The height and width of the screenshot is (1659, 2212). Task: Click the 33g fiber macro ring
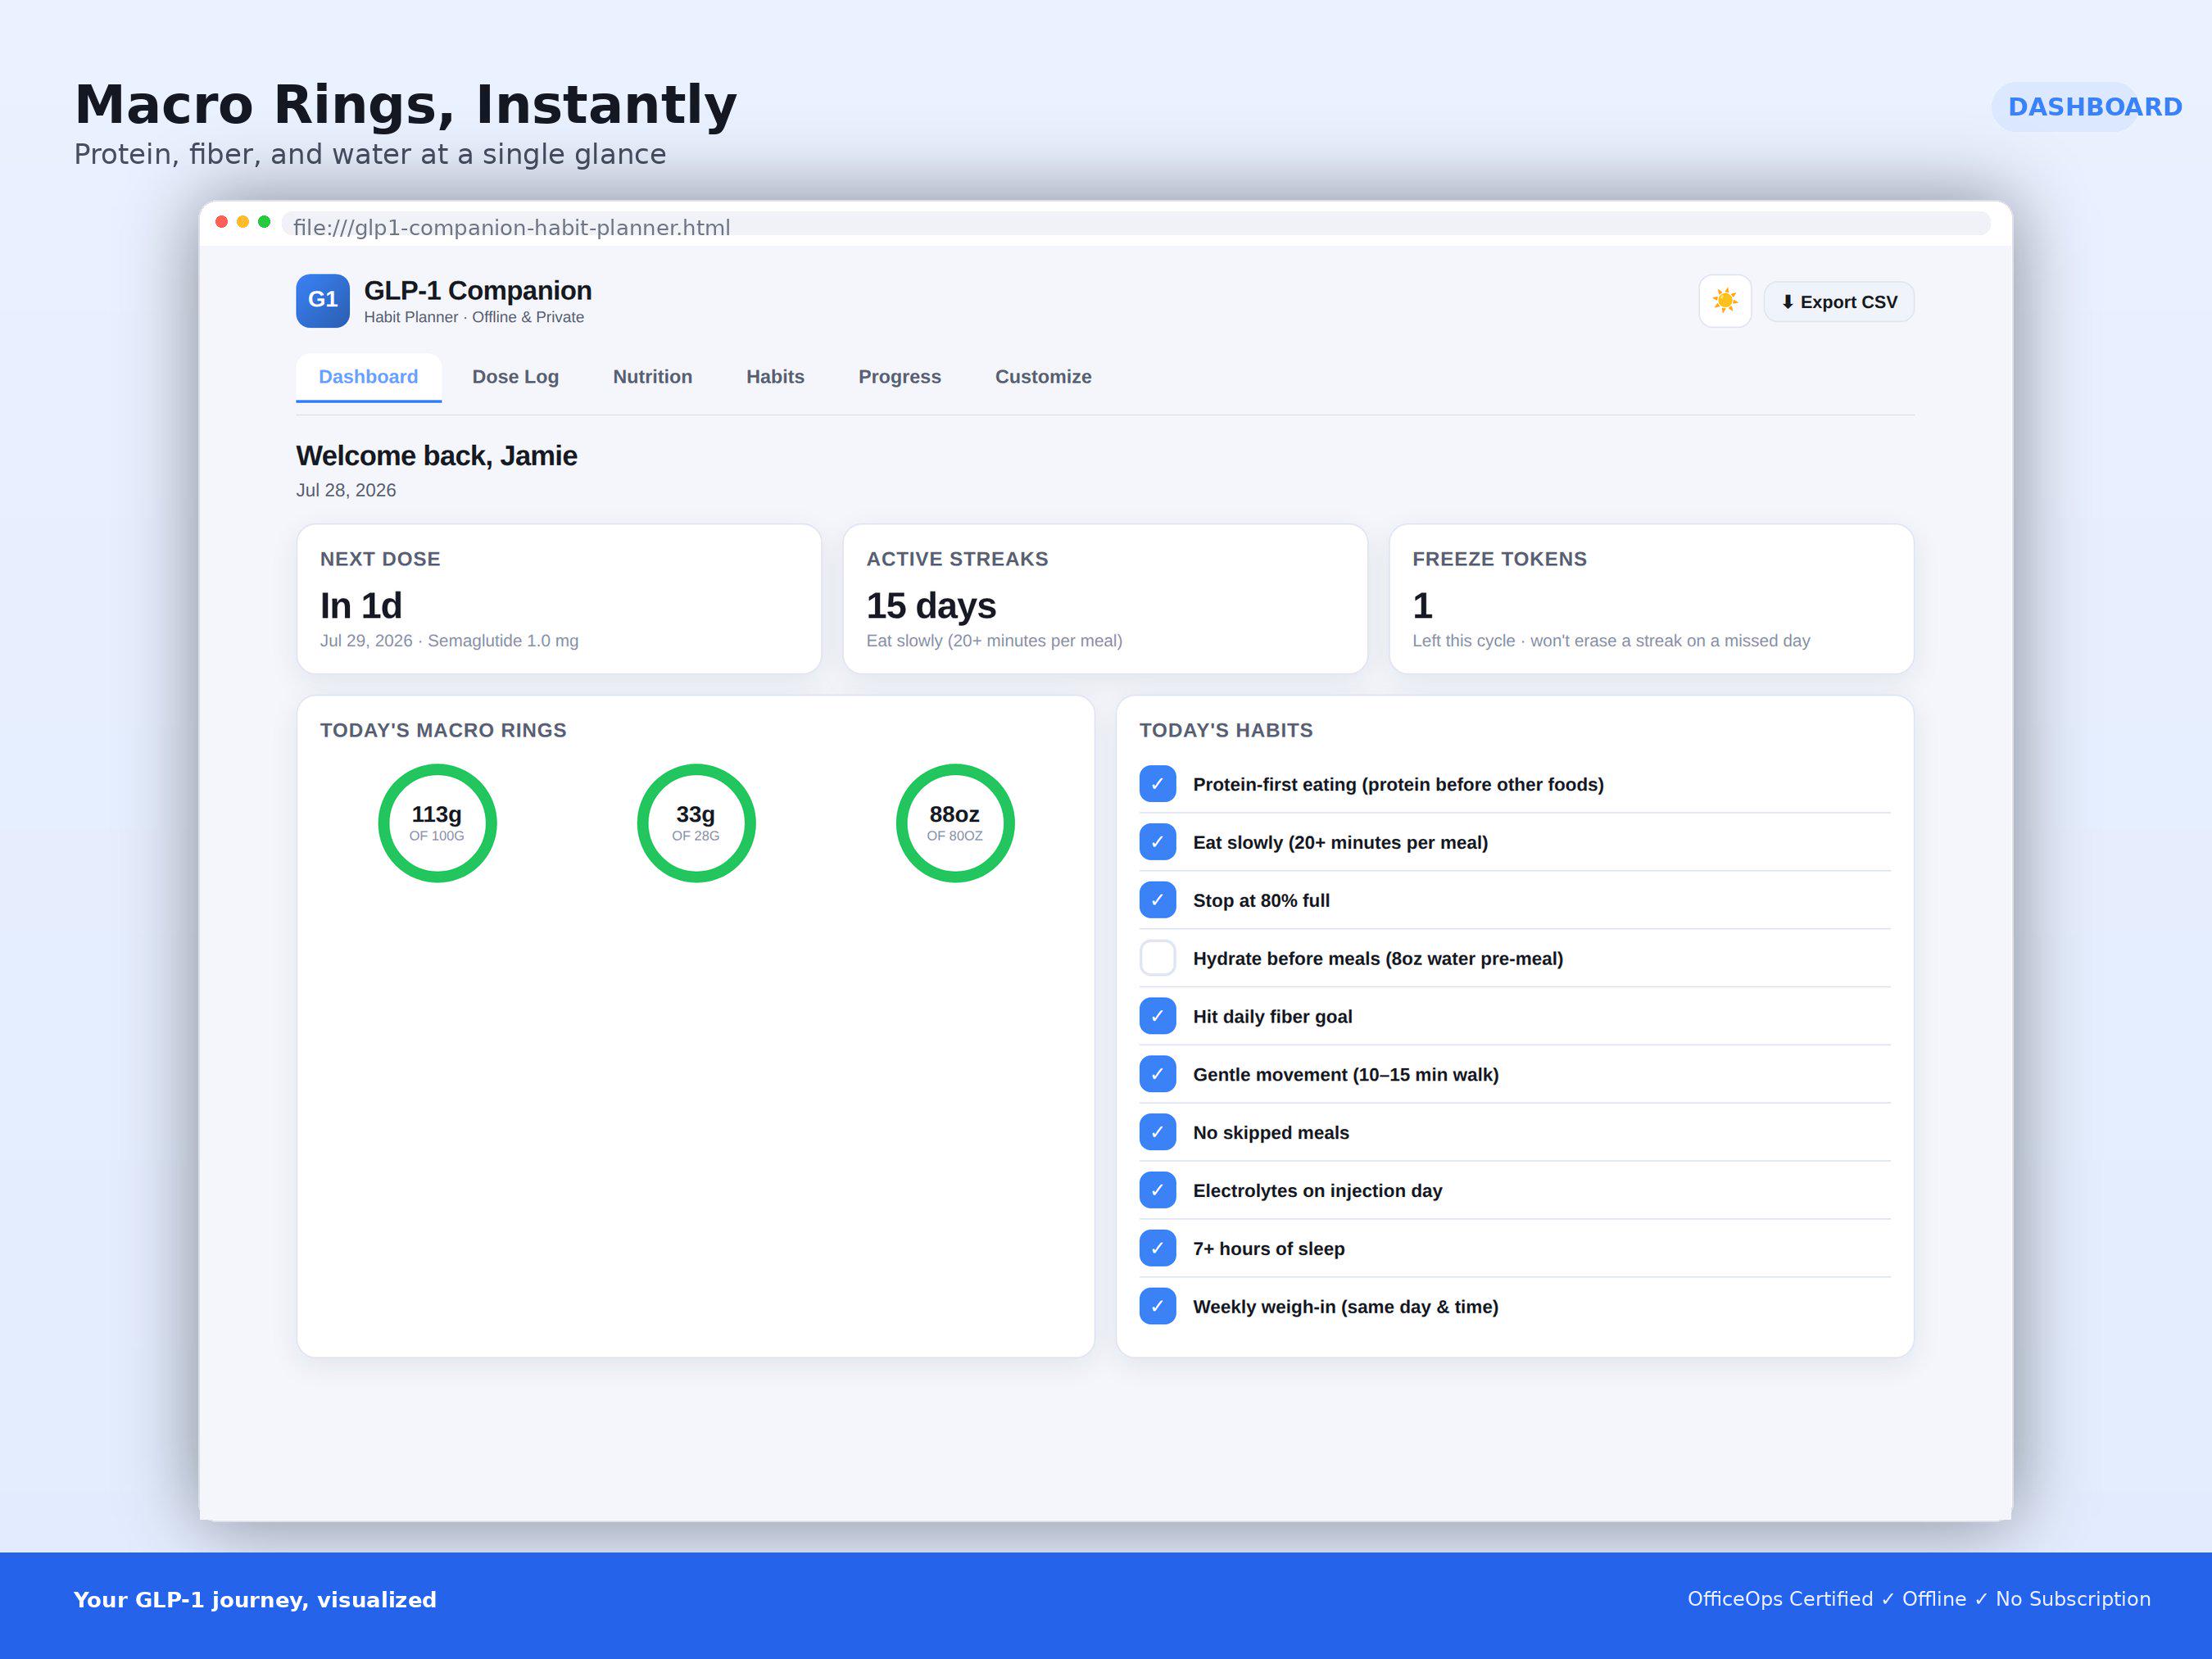(x=696, y=823)
